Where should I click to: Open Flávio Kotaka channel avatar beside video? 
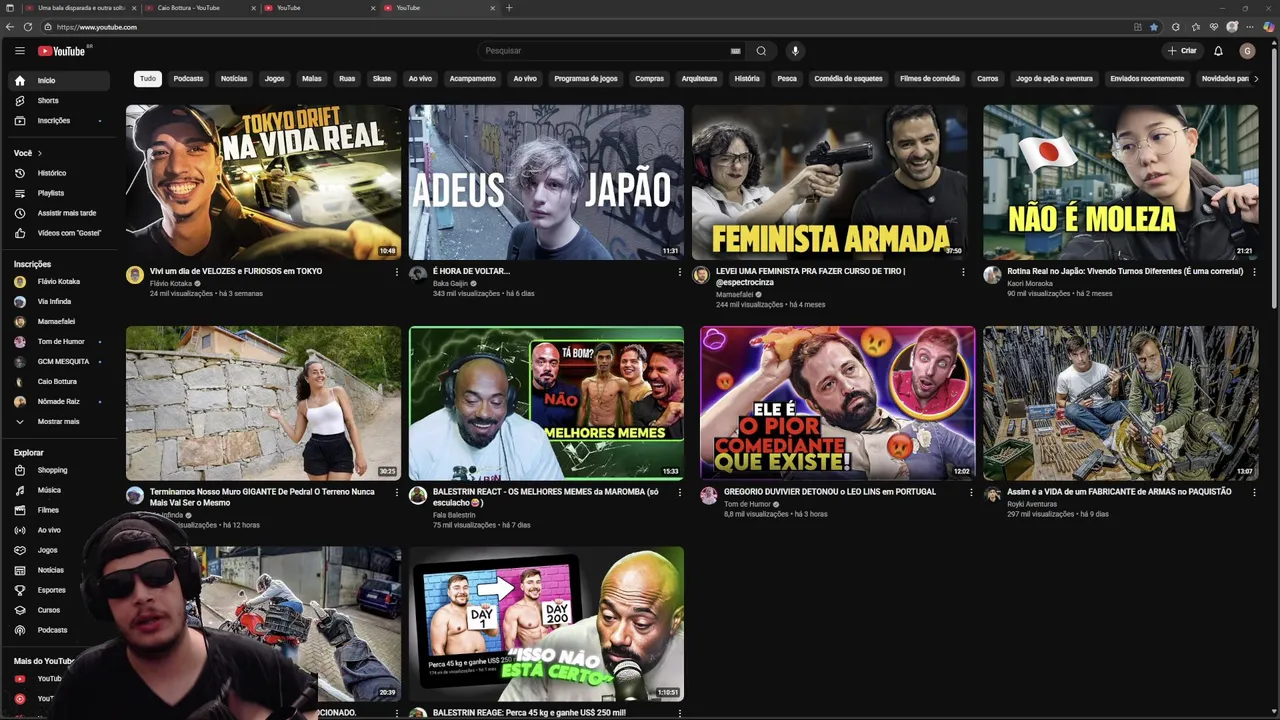(135, 275)
